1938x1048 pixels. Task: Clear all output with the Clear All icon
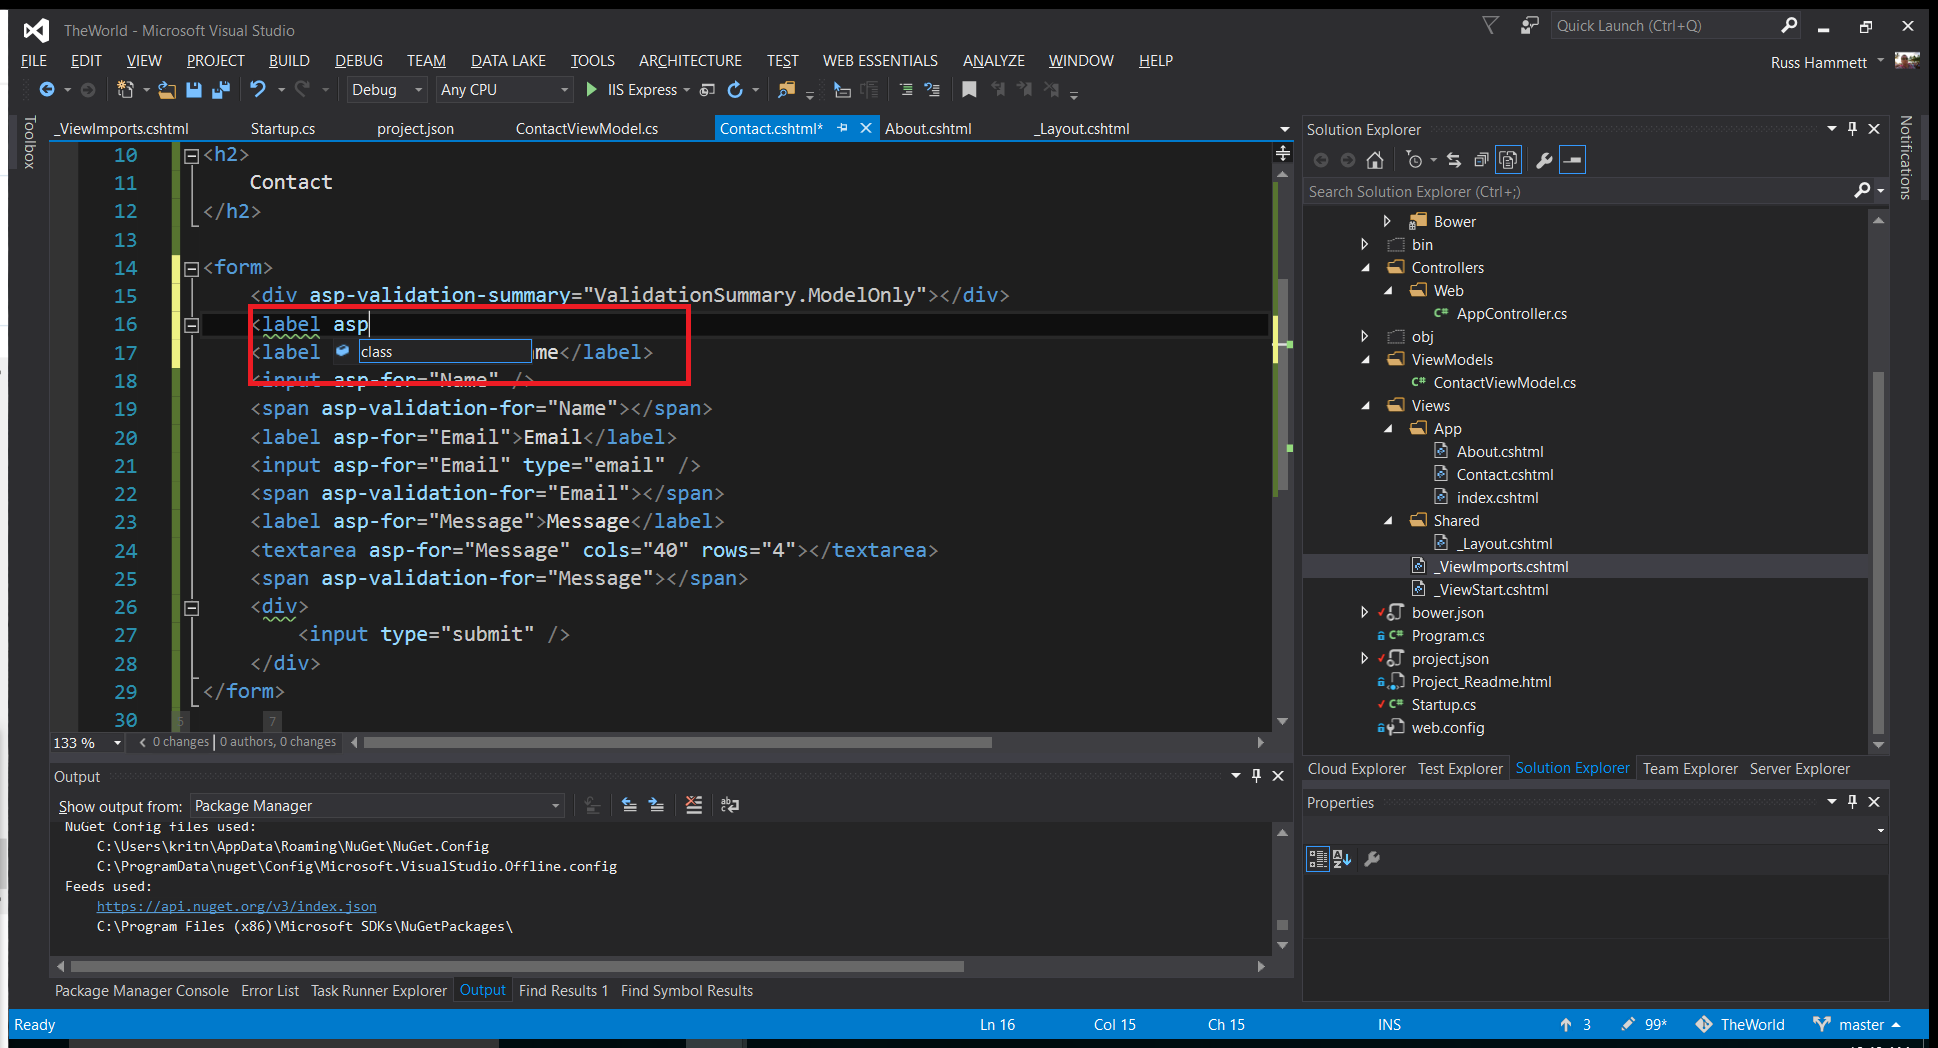(694, 805)
